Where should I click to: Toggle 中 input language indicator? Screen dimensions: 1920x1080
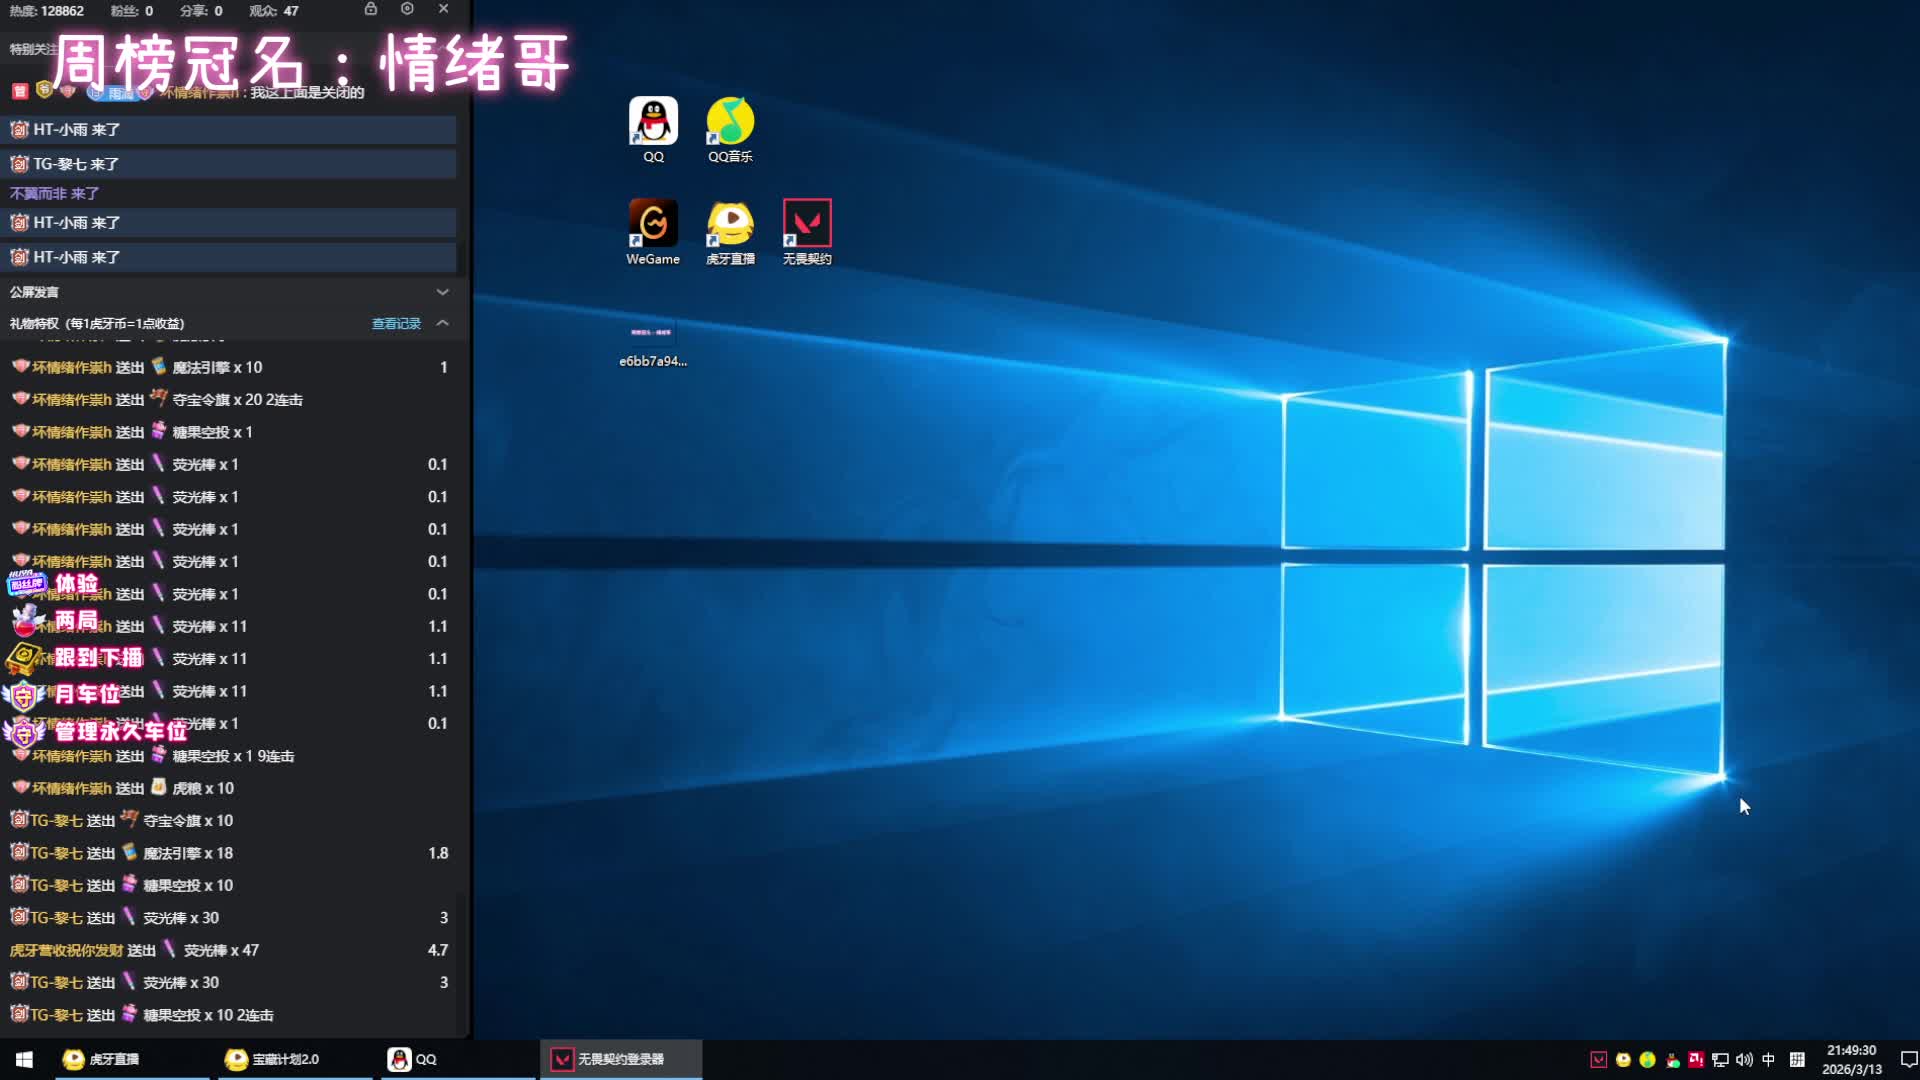point(1768,1060)
